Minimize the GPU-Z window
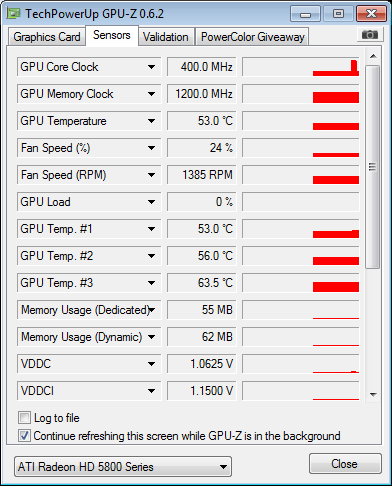Viewport: 392px width, 486px height. pyautogui.click(x=305, y=14)
